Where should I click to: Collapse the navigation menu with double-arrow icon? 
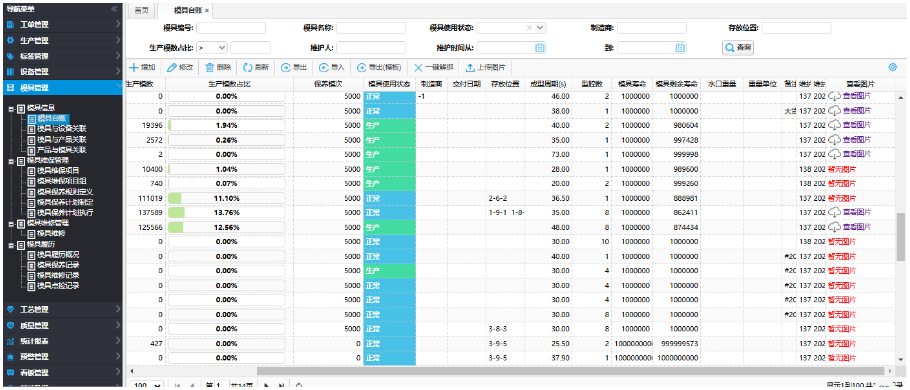click(x=114, y=9)
